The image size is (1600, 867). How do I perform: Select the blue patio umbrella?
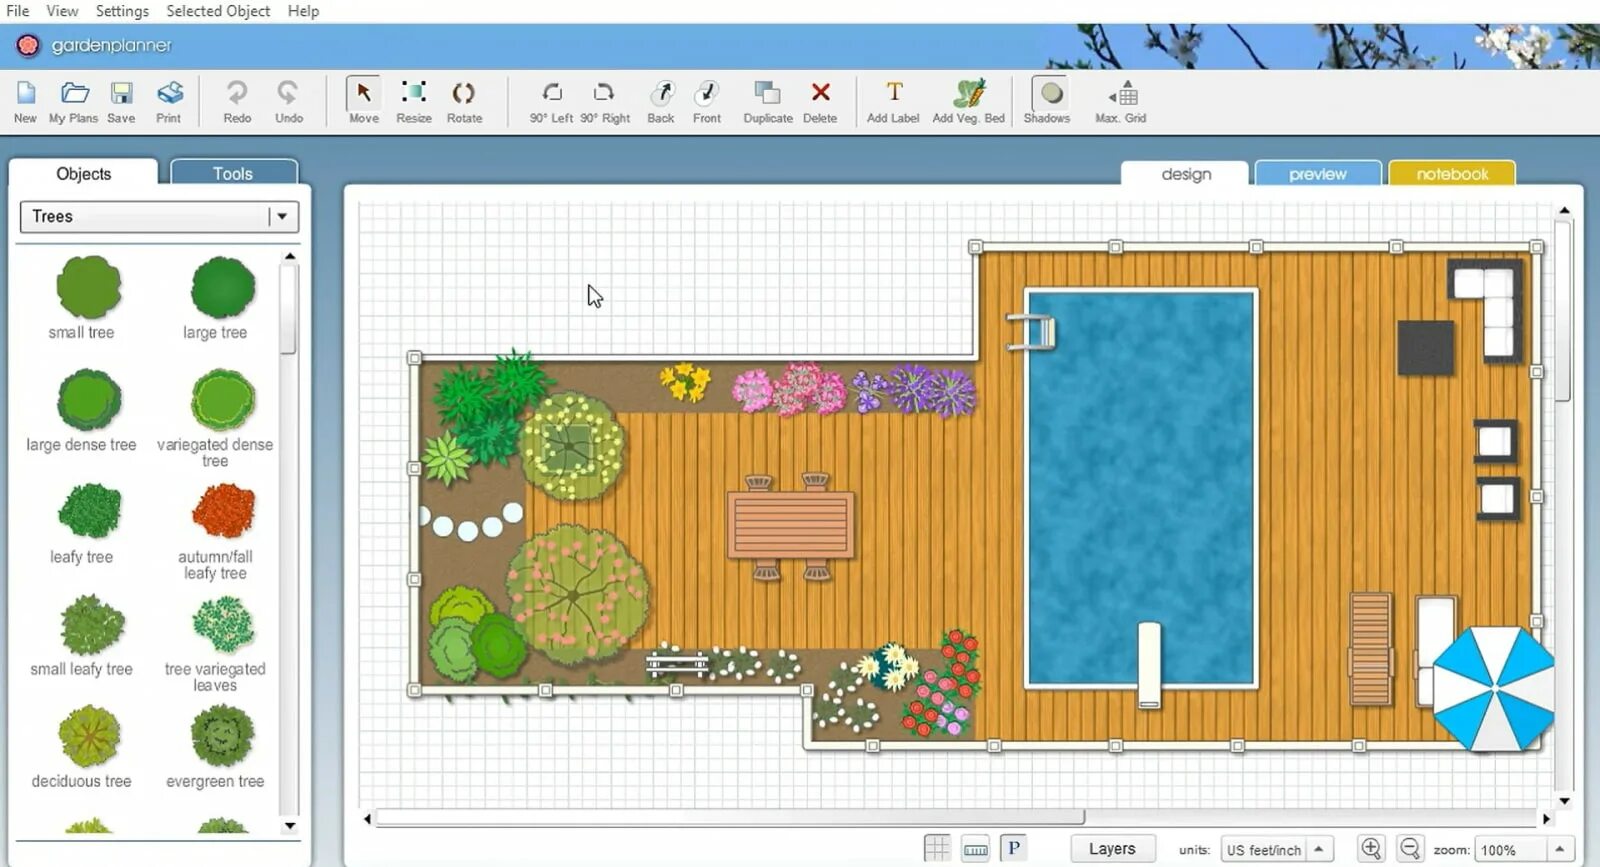[1494, 689]
